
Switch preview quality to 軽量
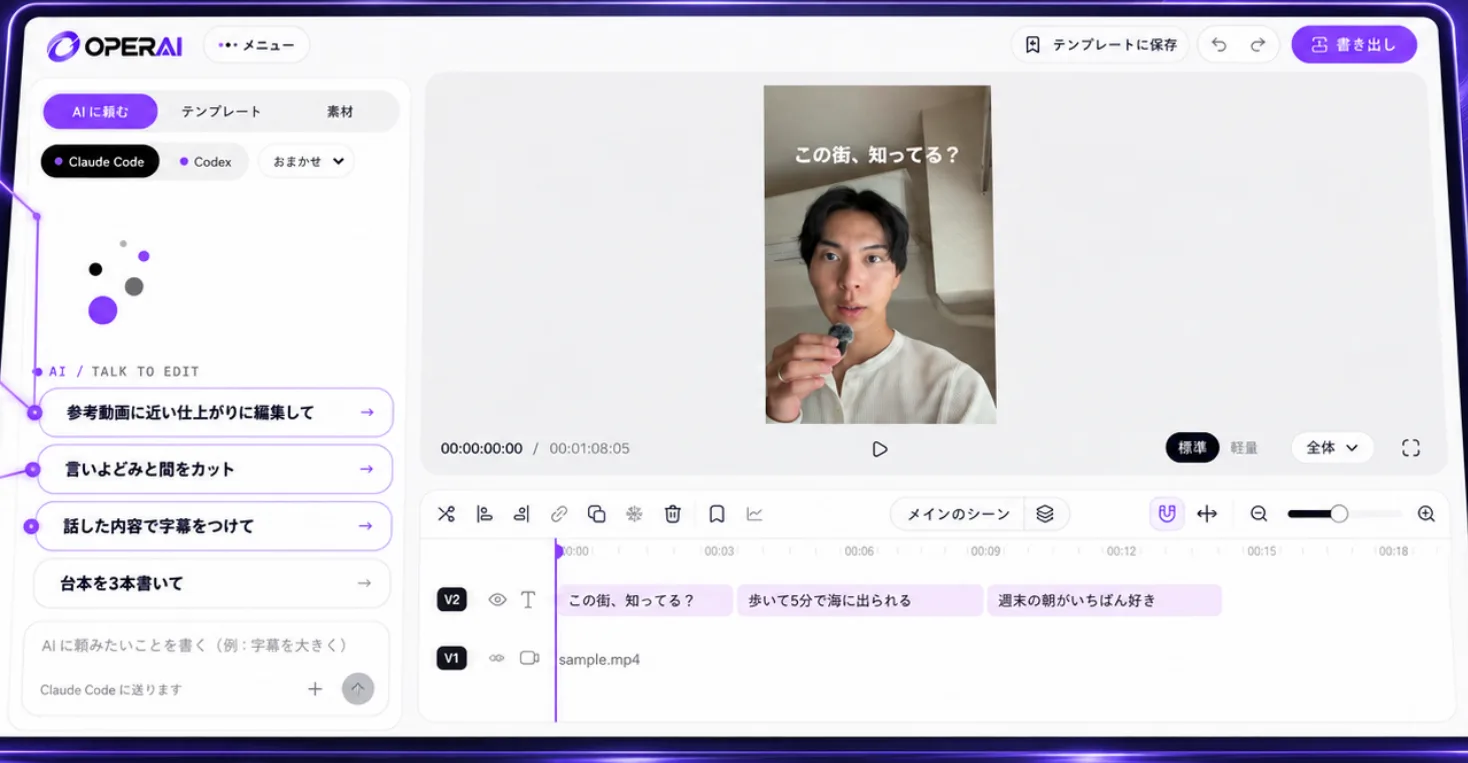(x=1244, y=448)
